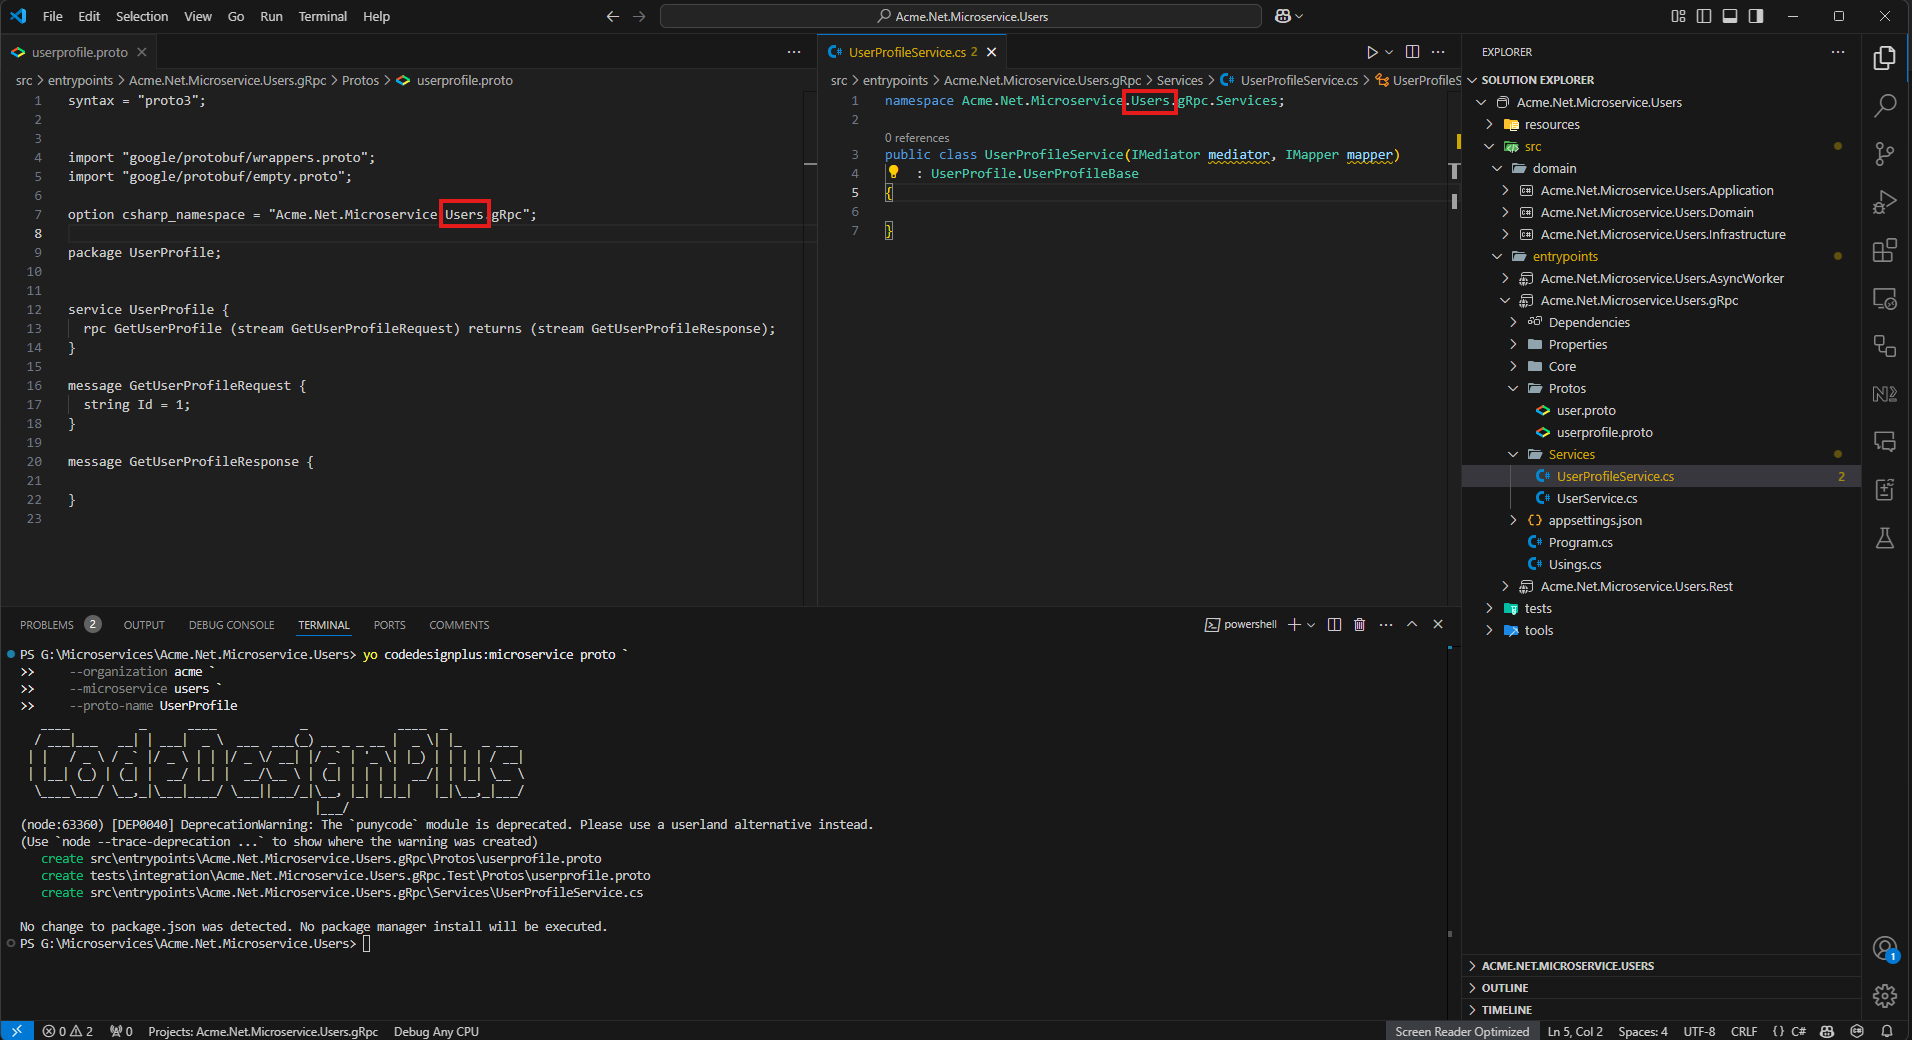Change the UTF-8 encoding setting
1912x1040 pixels.
[1699, 1031]
